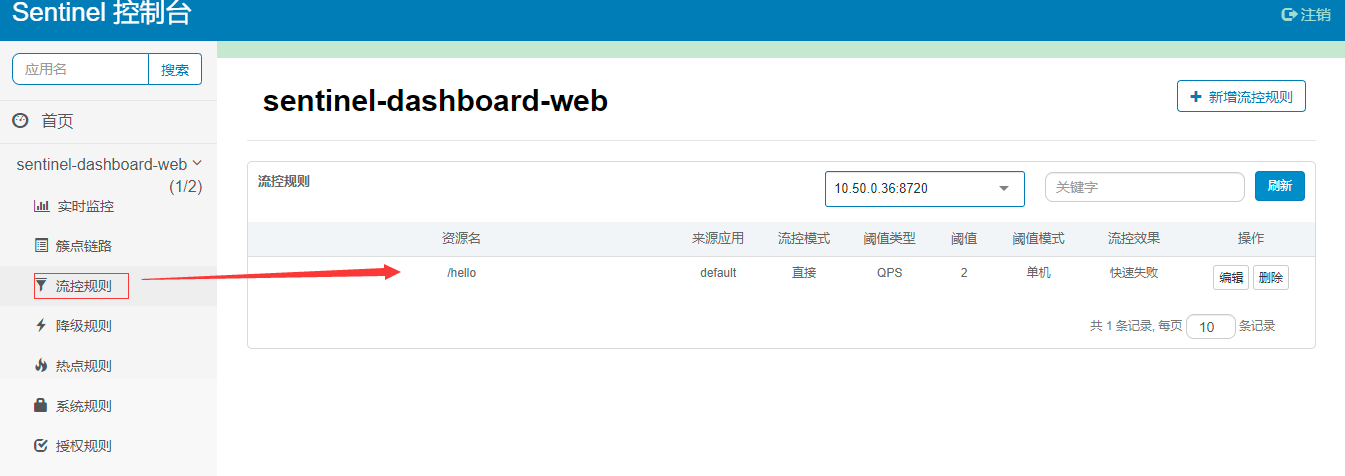Focus the 应用名 search field
The width and height of the screenshot is (1345, 476).
(80, 69)
